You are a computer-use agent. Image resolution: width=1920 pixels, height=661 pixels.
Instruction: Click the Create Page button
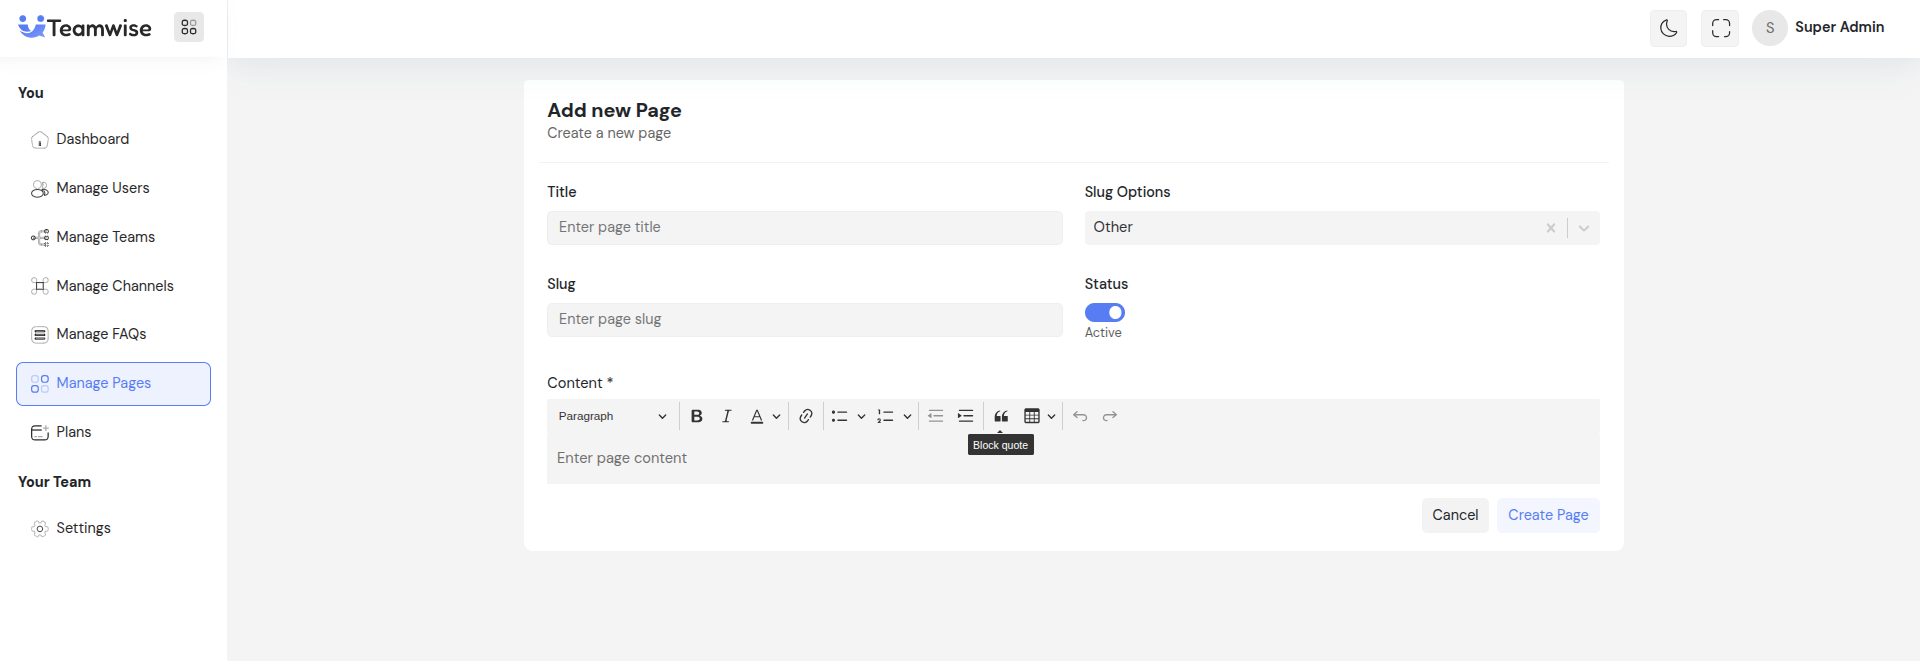pyautogui.click(x=1547, y=515)
